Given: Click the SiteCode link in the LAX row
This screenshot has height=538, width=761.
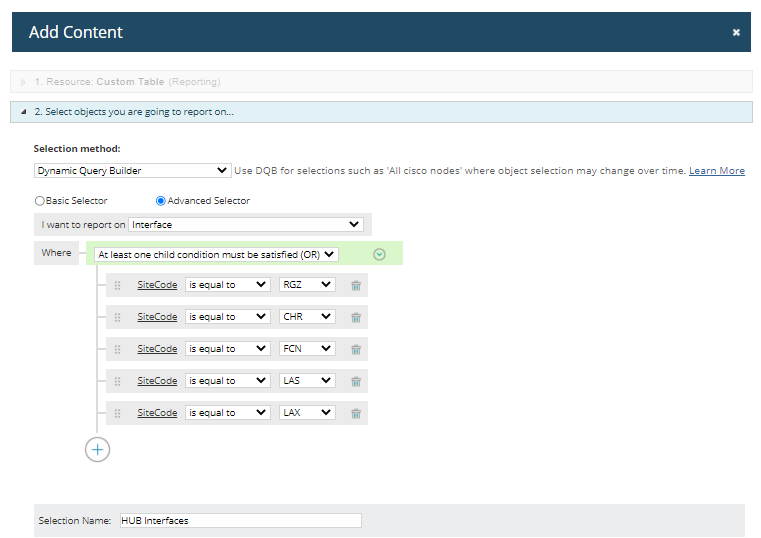Looking at the screenshot, I should coord(157,413).
